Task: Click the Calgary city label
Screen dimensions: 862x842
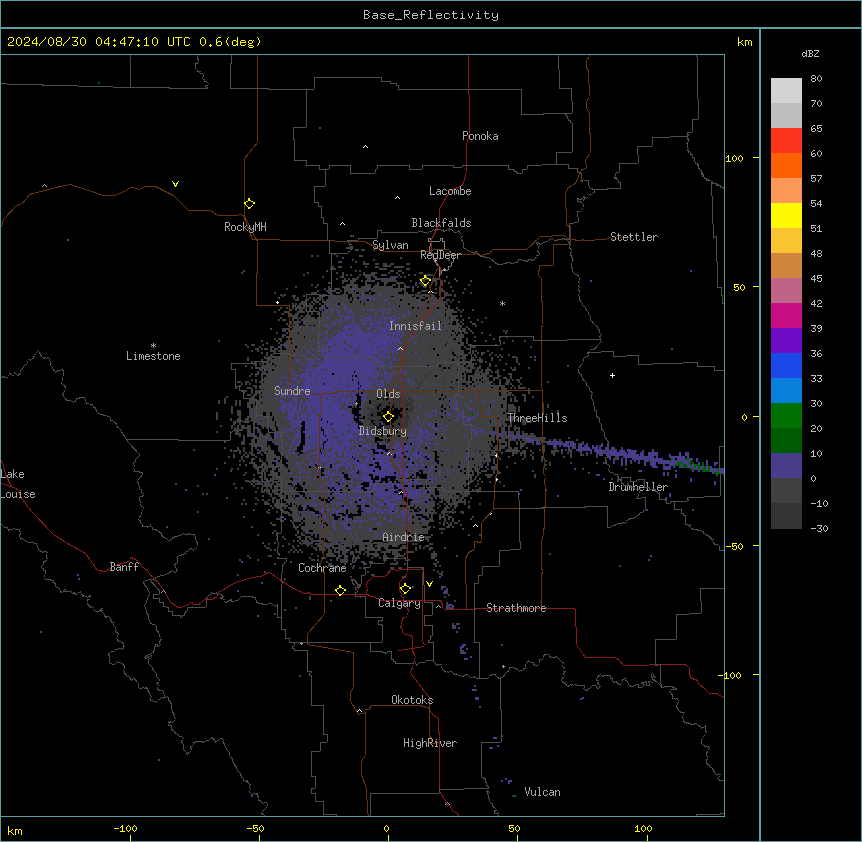Action: coord(400,603)
